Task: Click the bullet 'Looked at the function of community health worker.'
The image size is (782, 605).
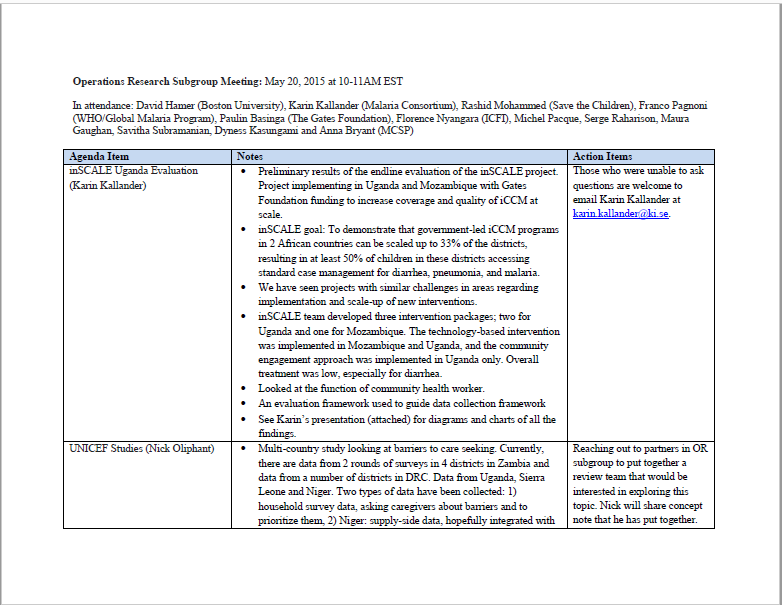Action: tap(371, 388)
